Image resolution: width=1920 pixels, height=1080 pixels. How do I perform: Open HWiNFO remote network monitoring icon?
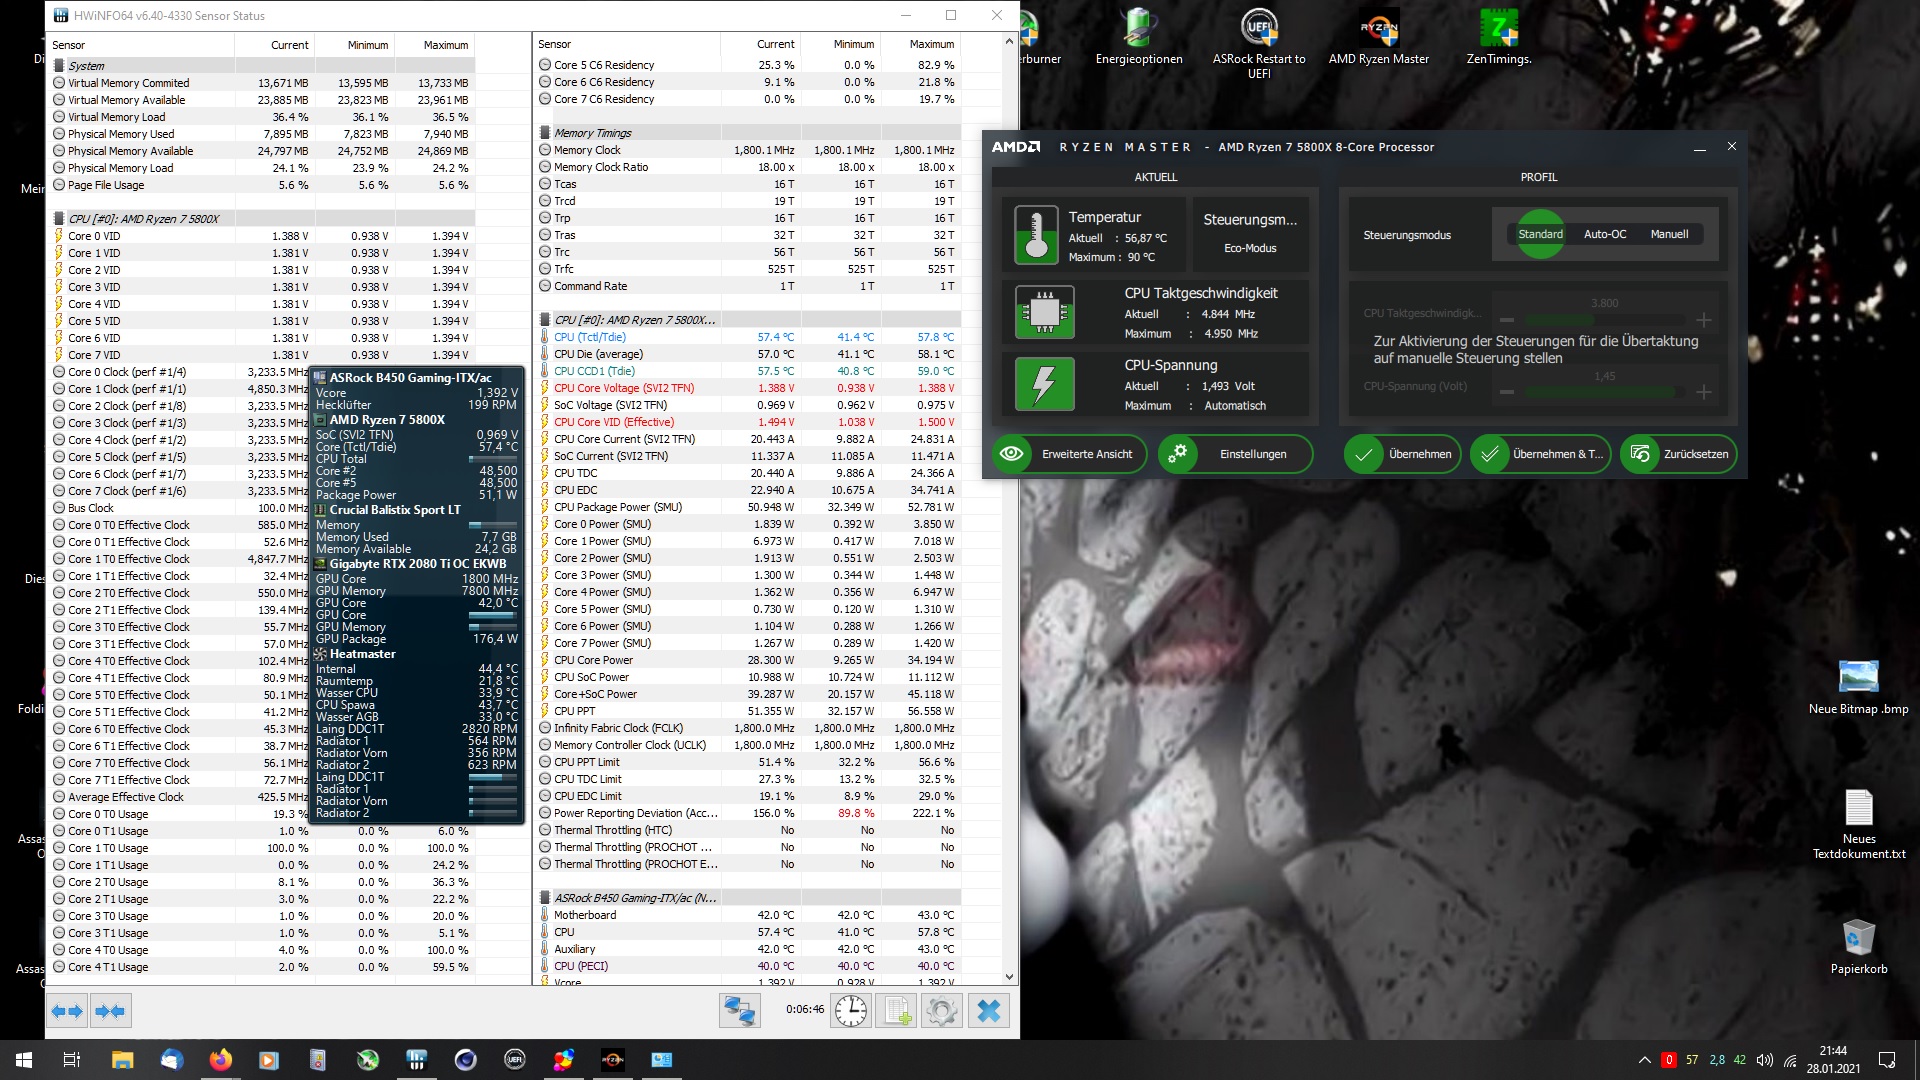[x=739, y=1011]
